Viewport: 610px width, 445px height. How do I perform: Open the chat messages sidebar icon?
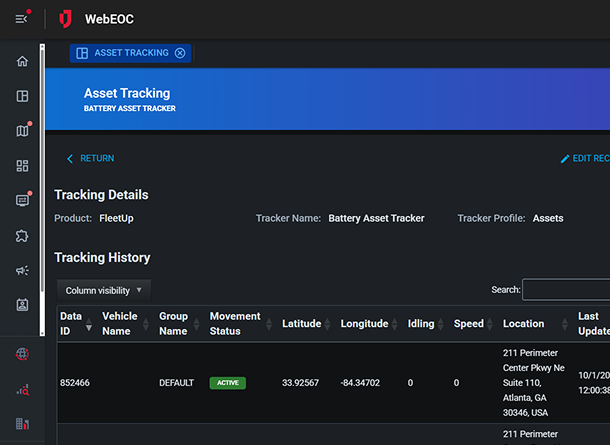pyautogui.click(x=22, y=200)
